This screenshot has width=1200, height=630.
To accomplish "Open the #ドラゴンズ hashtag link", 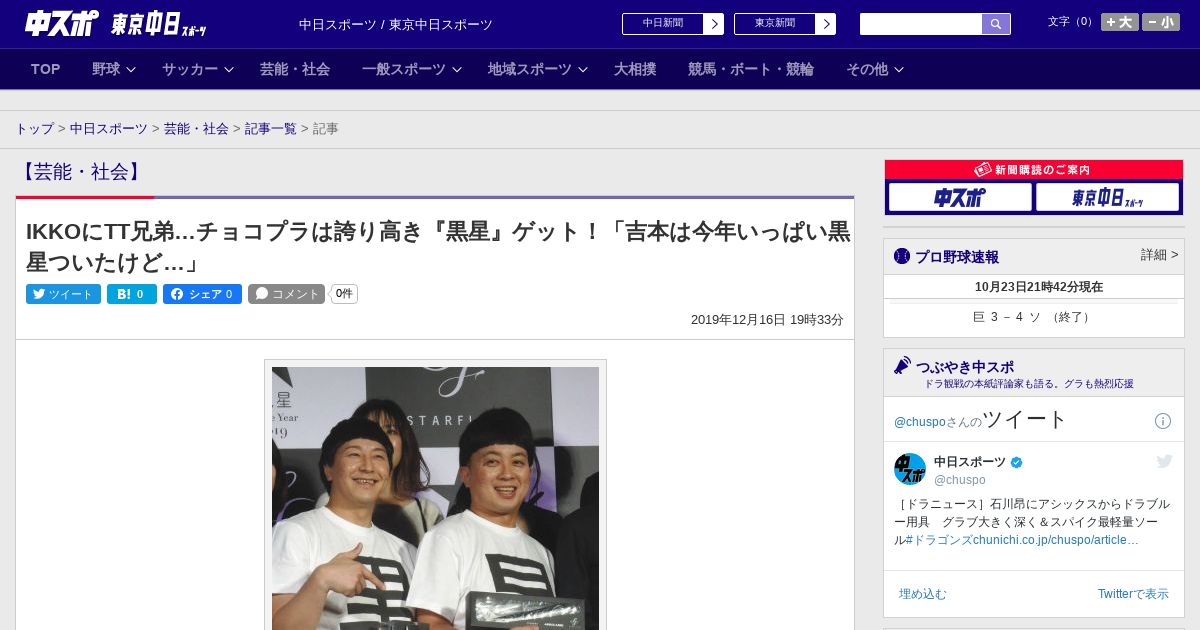I will 939,540.
